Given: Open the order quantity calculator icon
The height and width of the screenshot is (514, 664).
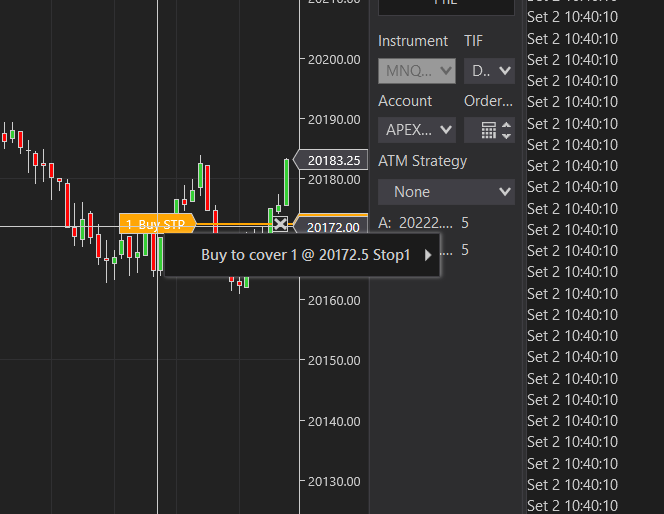Looking at the screenshot, I should (489, 130).
